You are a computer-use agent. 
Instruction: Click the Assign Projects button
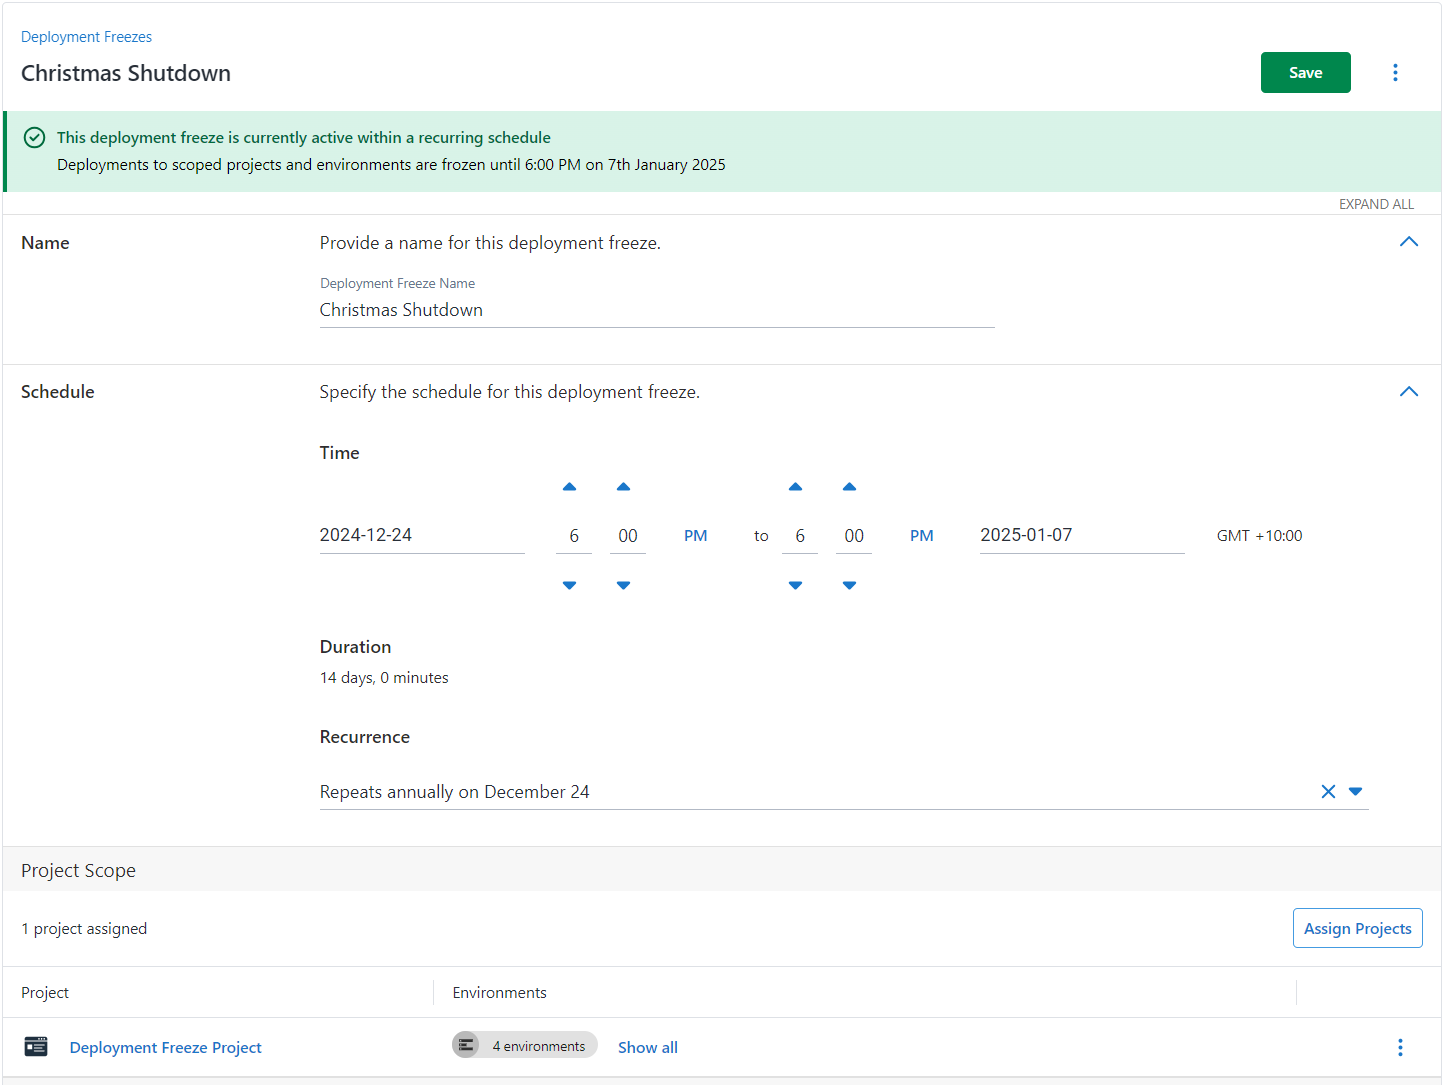click(x=1357, y=928)
